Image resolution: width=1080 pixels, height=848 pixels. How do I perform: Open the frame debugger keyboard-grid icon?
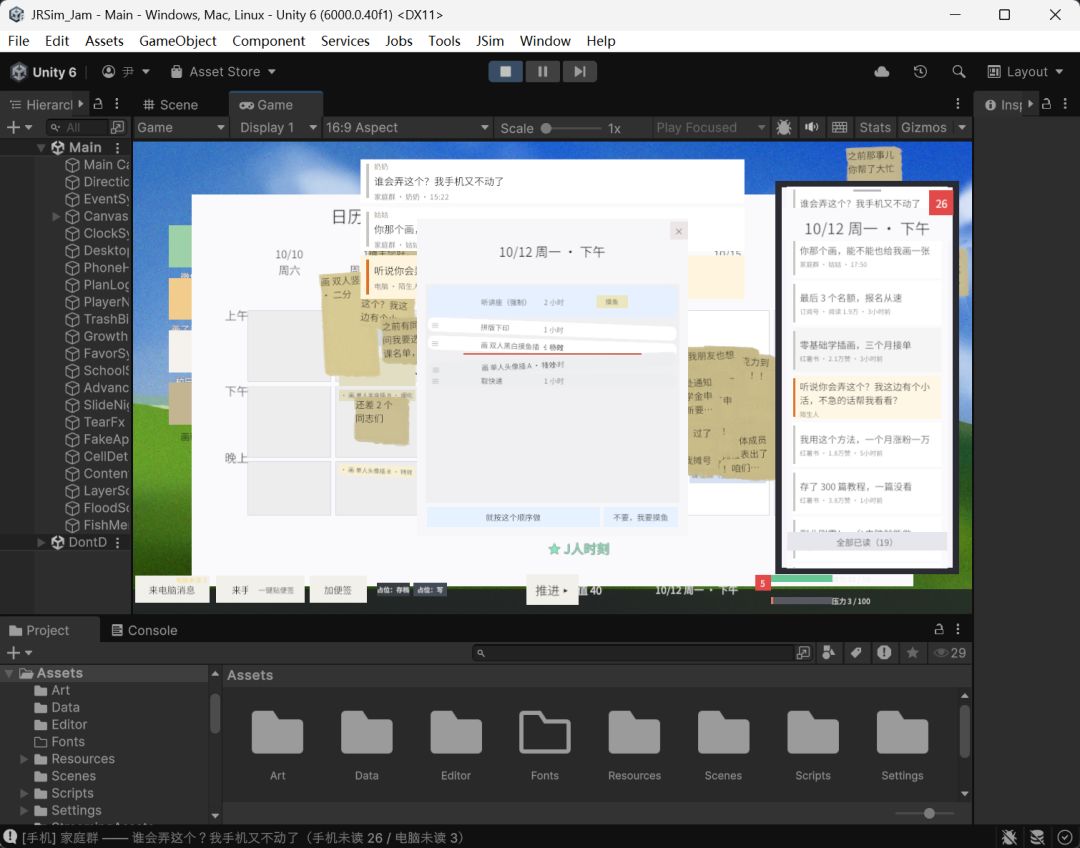coord(839,127)
